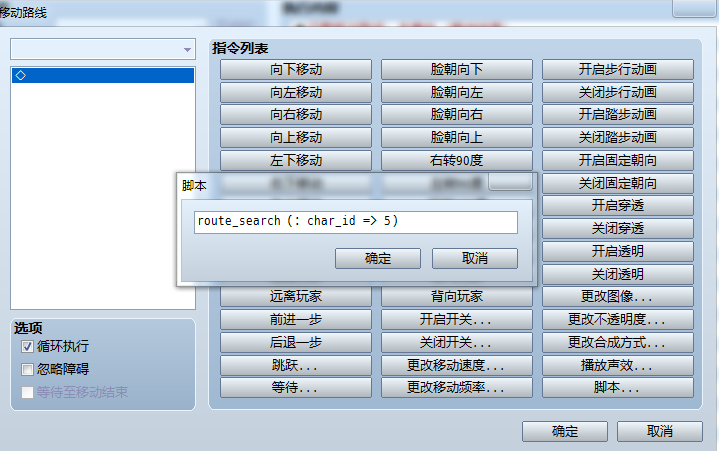This screenshot has width=719, height=451.
Task: Click 开启透明 button
Action: 618,252
